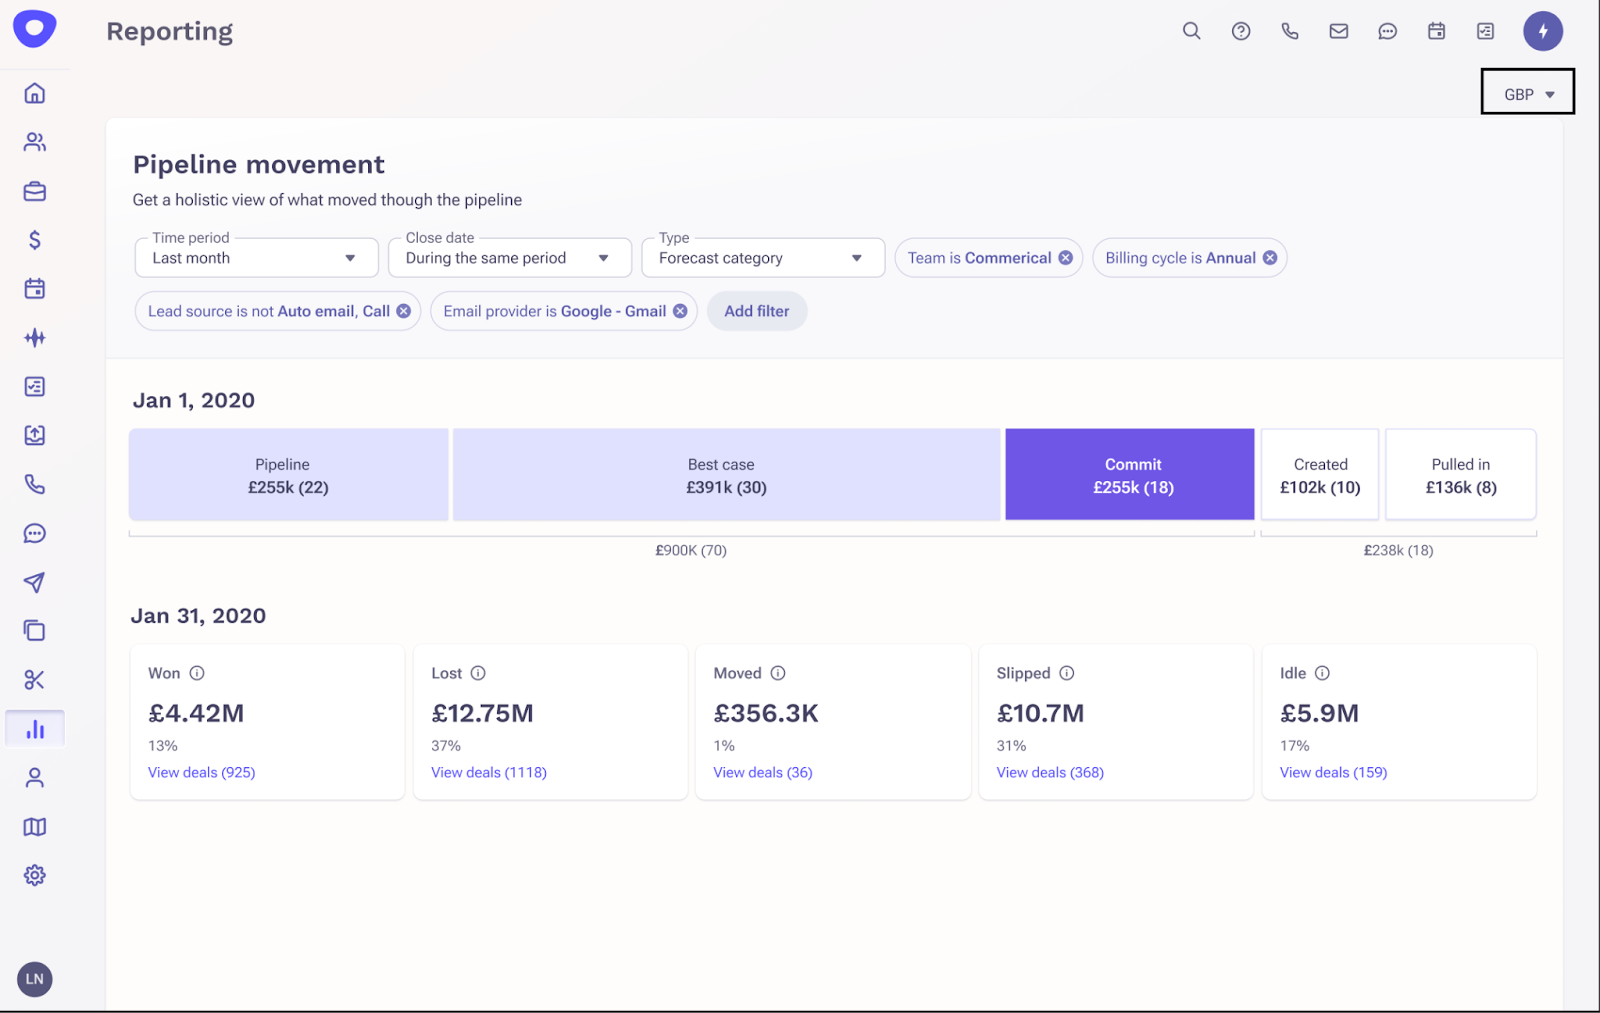Click the search magnifier in top bar
Image resolution: width=1600 pixels, height=1013 pixels.
pos(1191,31)
